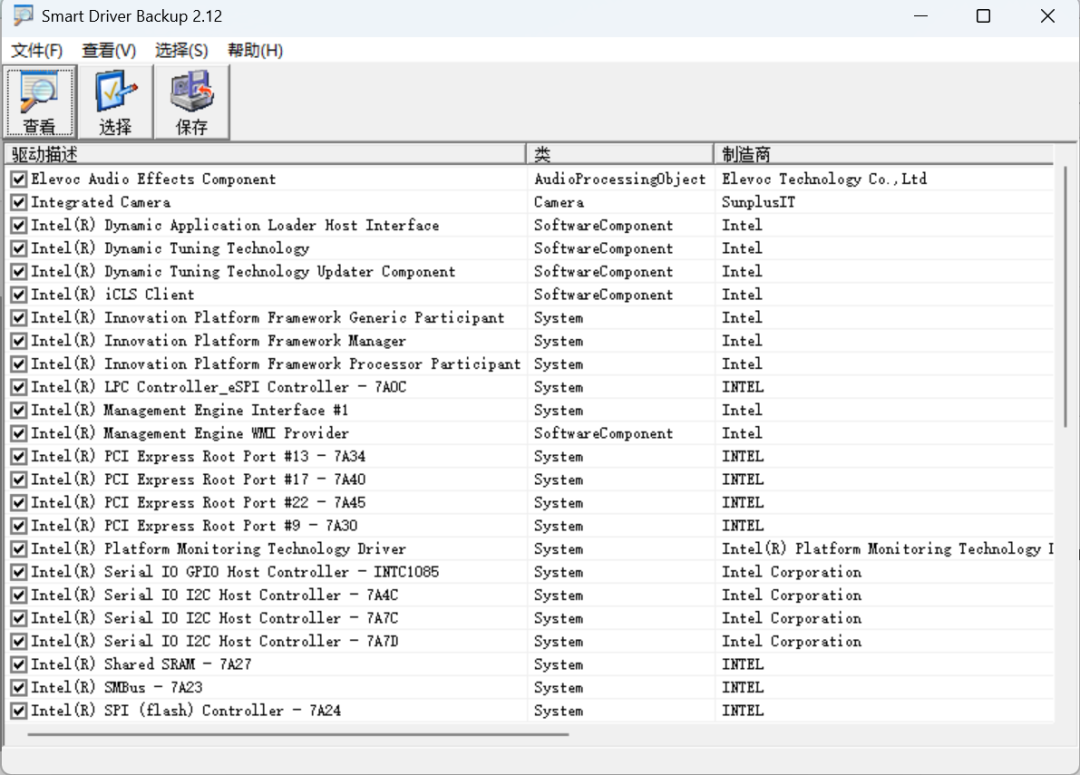
Task: Click the Smart Driver Backup title bar app icon
Action: [23, 15]
